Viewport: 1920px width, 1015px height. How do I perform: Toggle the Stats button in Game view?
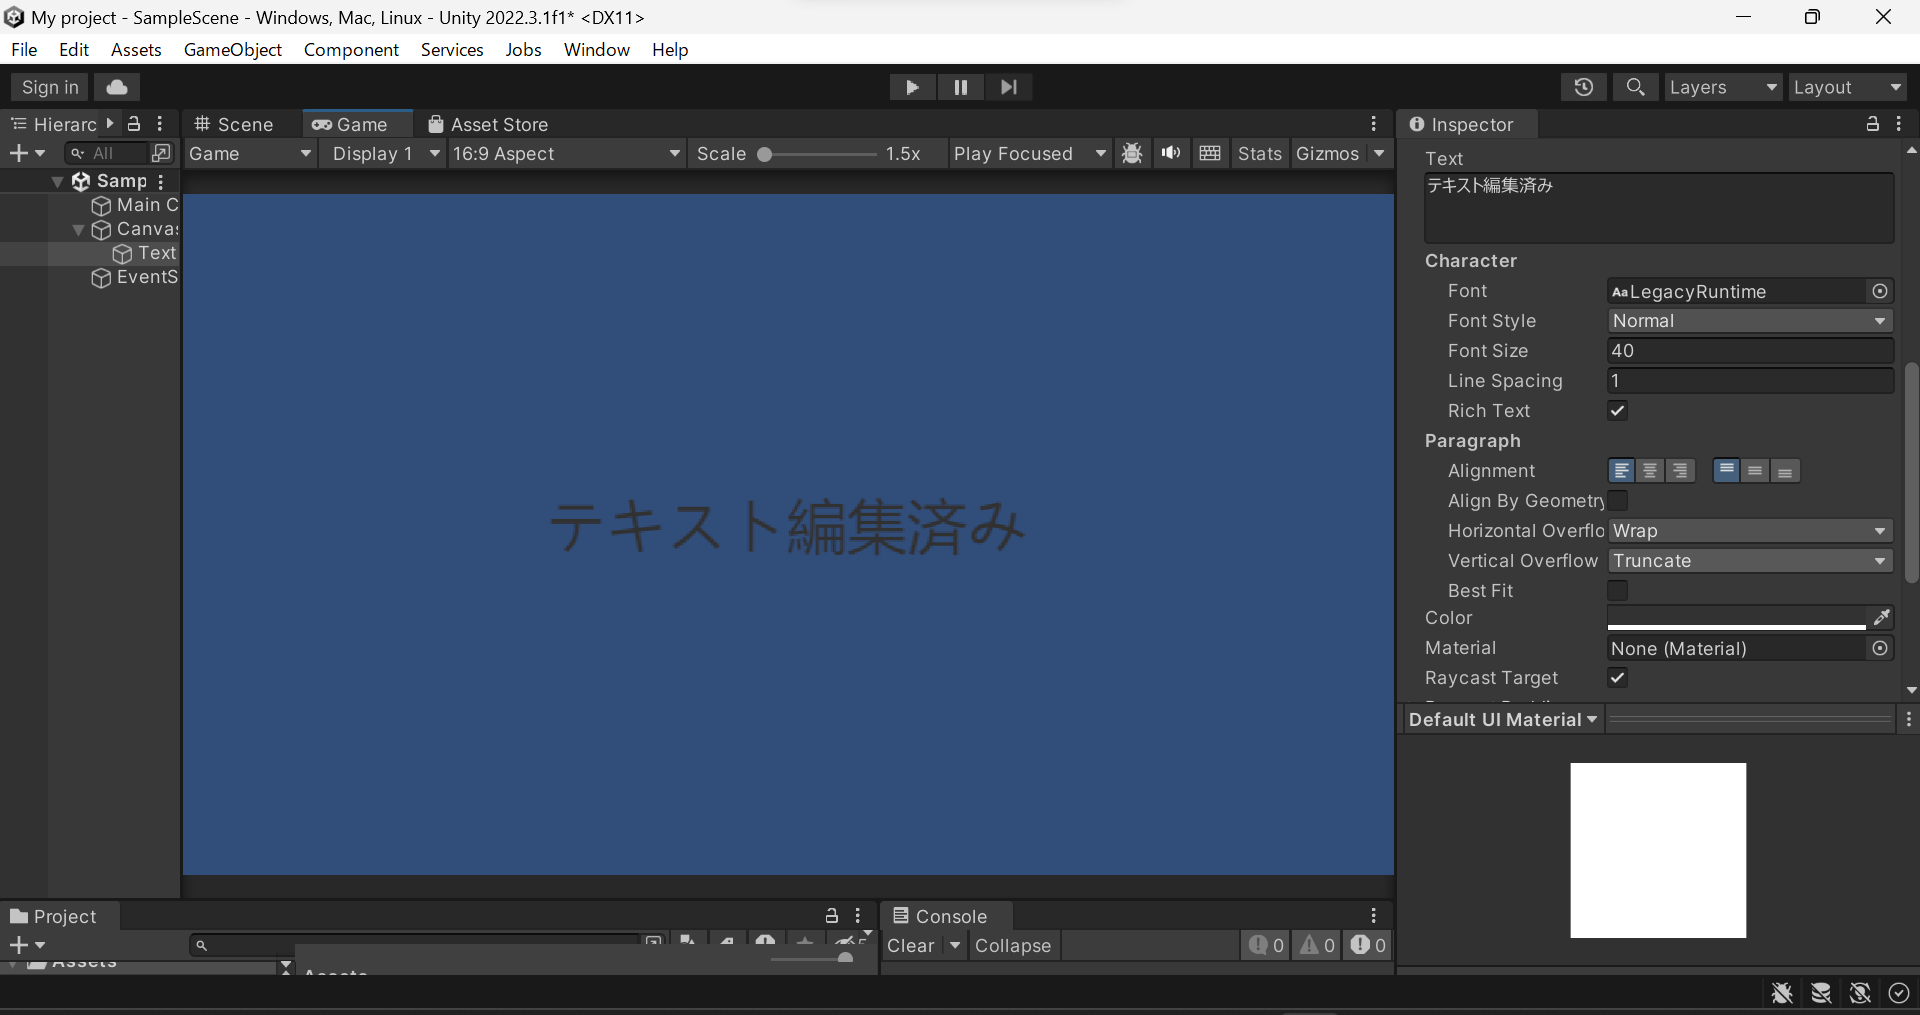1259,153
